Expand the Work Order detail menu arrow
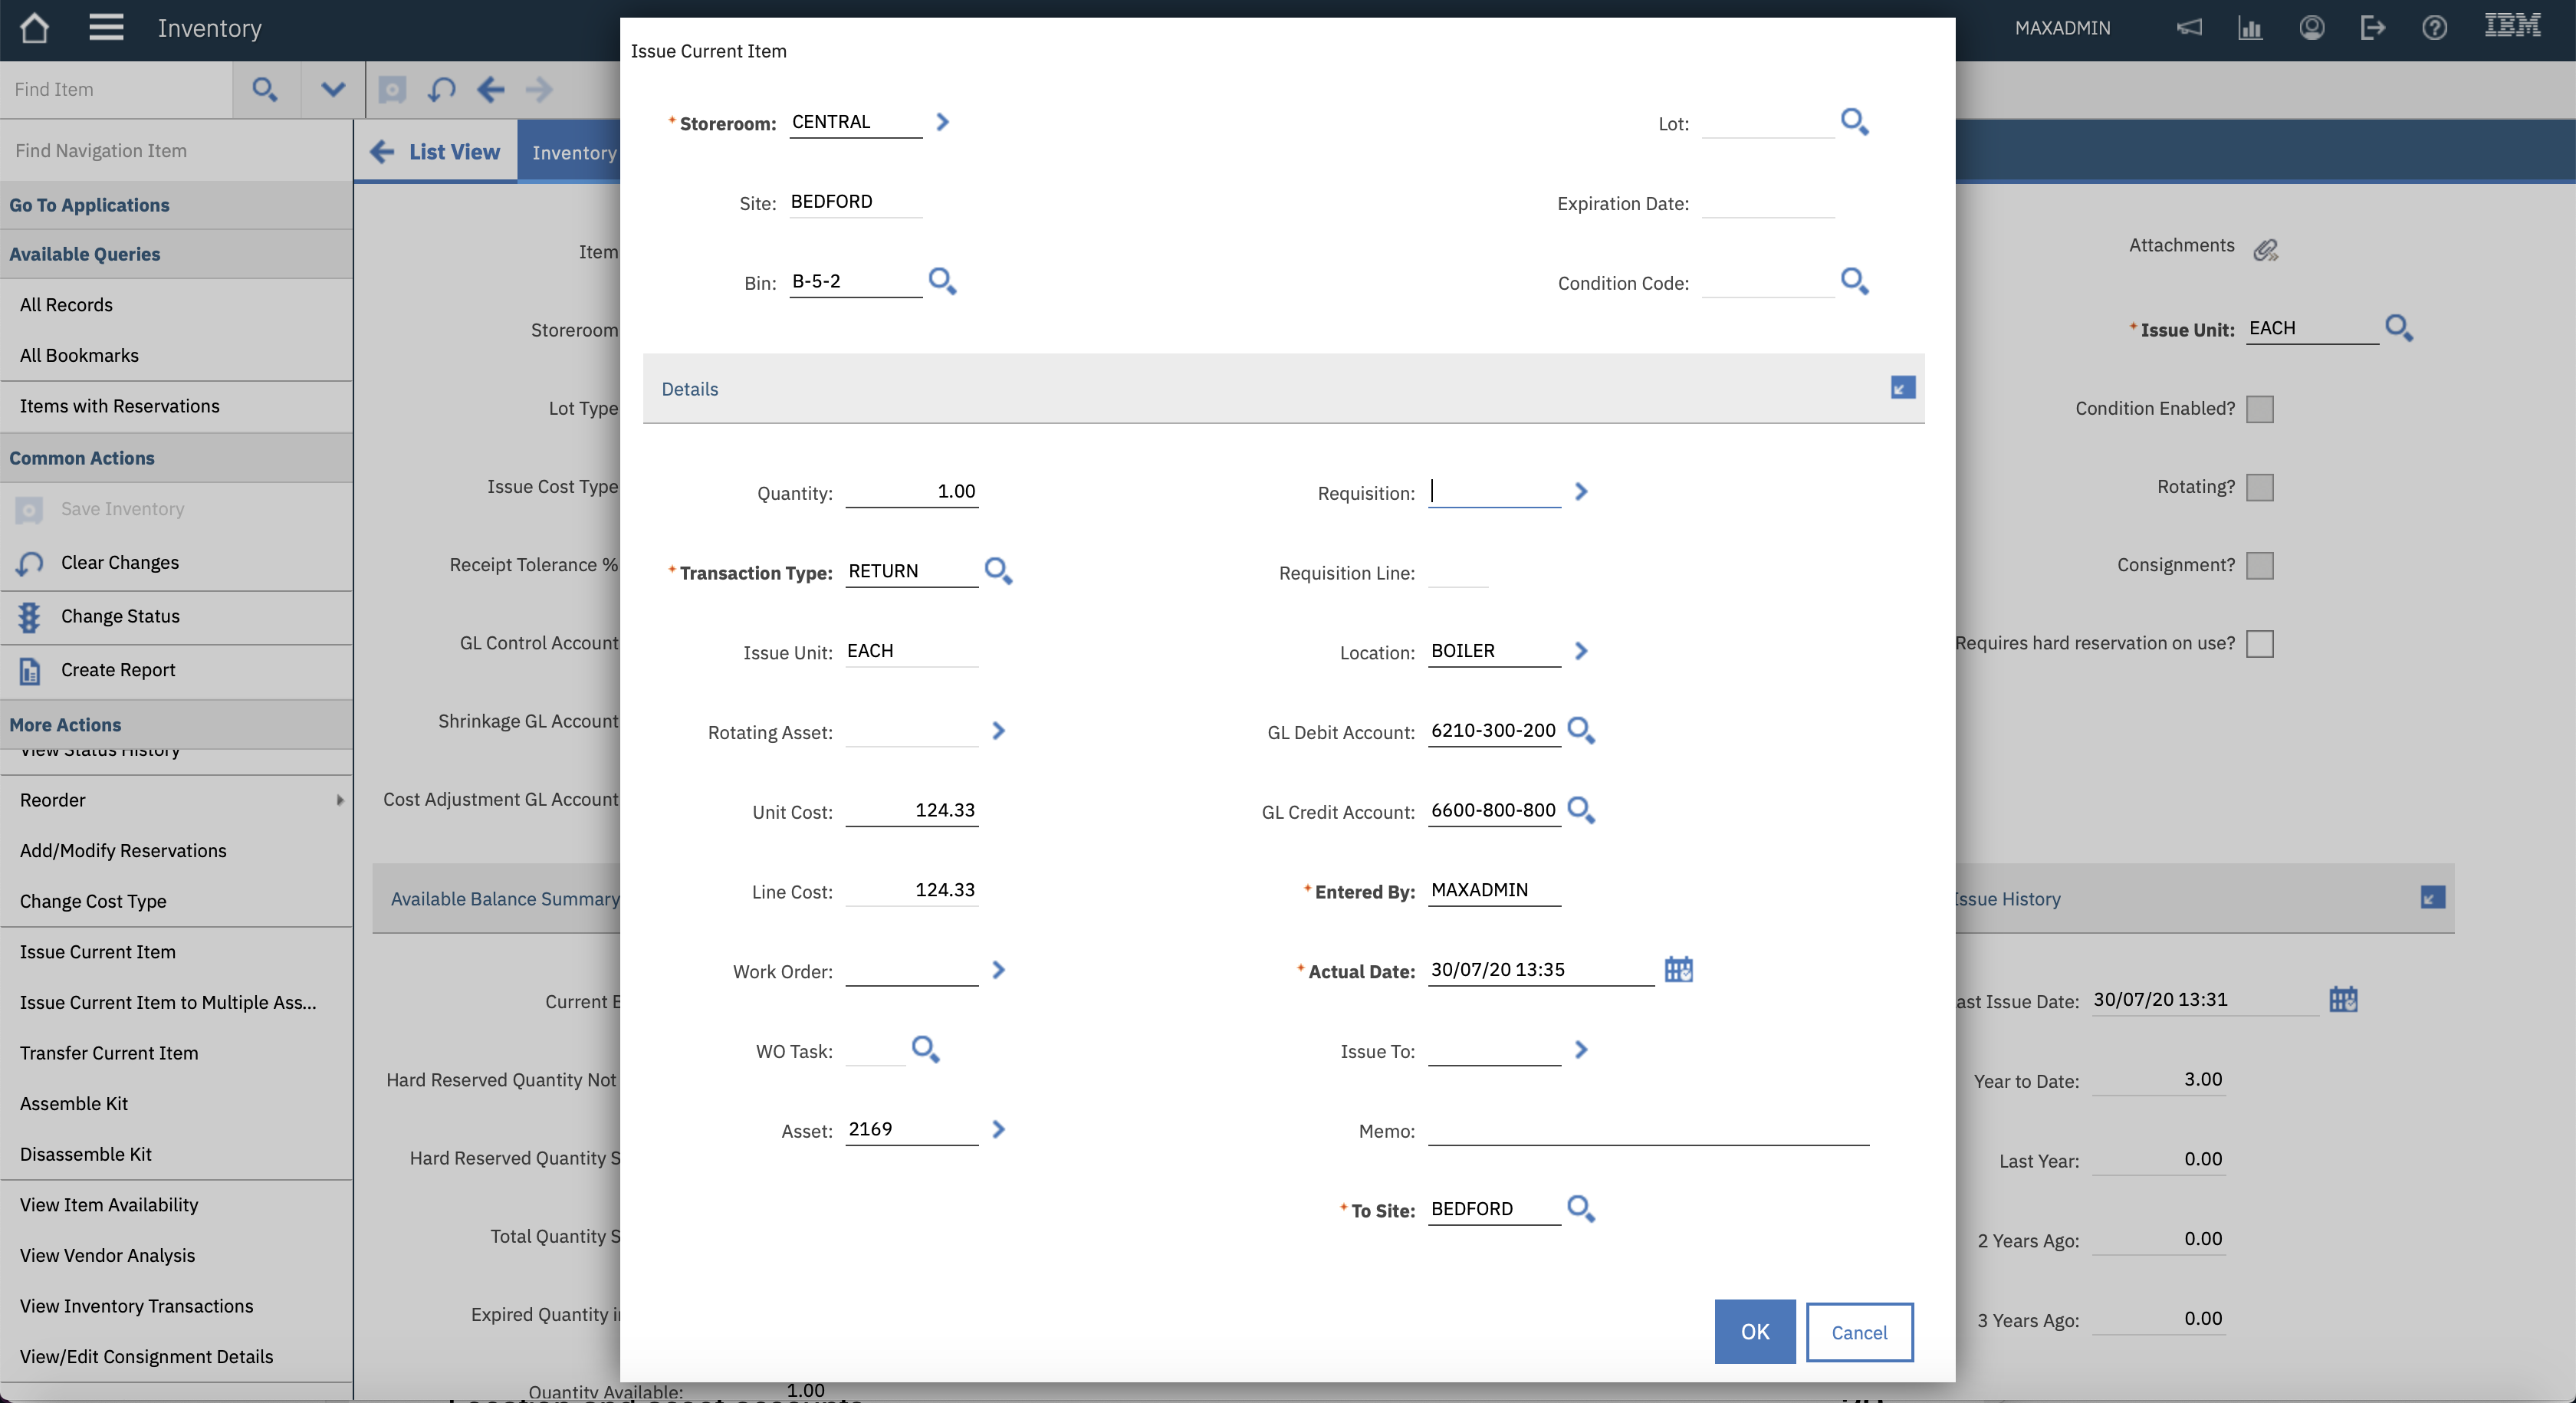This screenshot has width=2576, height=1403. tap(998, 970)
